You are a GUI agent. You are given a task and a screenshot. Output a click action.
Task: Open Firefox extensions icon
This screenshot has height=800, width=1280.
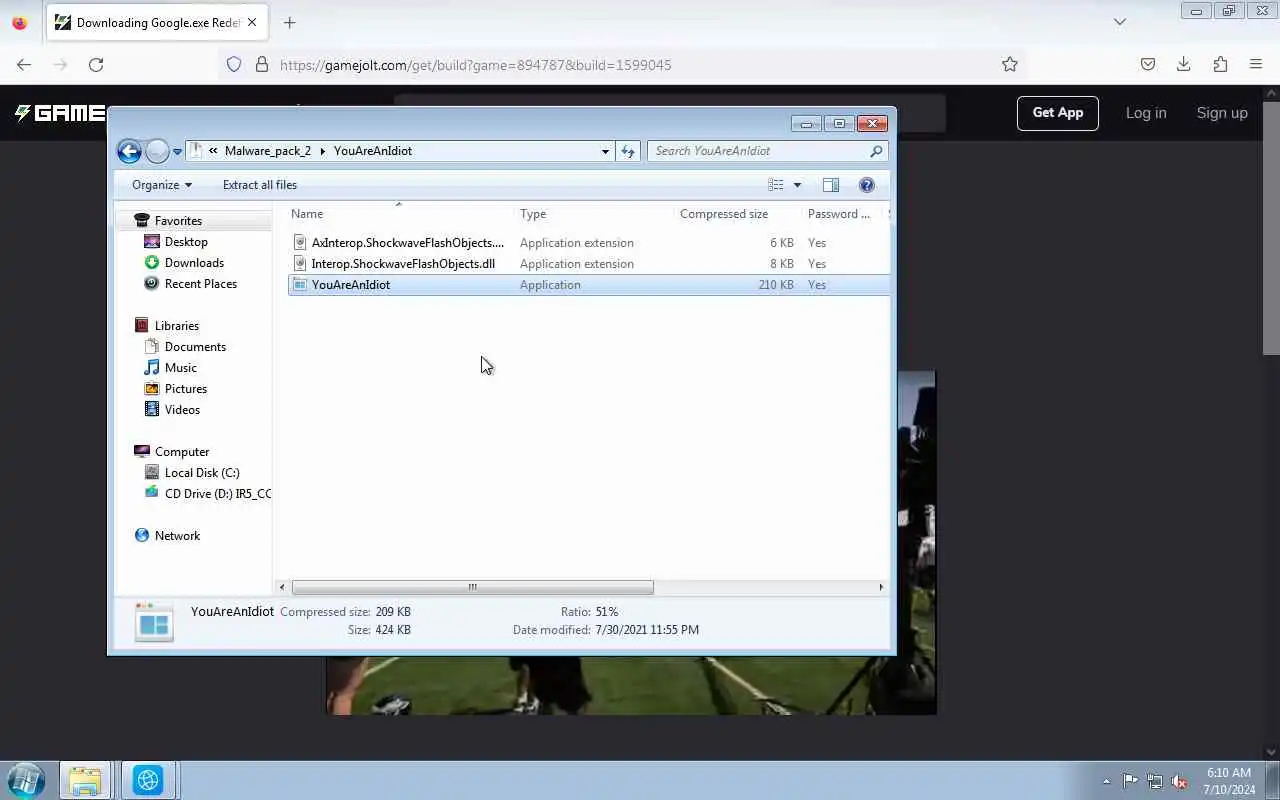coord(1220,64)
